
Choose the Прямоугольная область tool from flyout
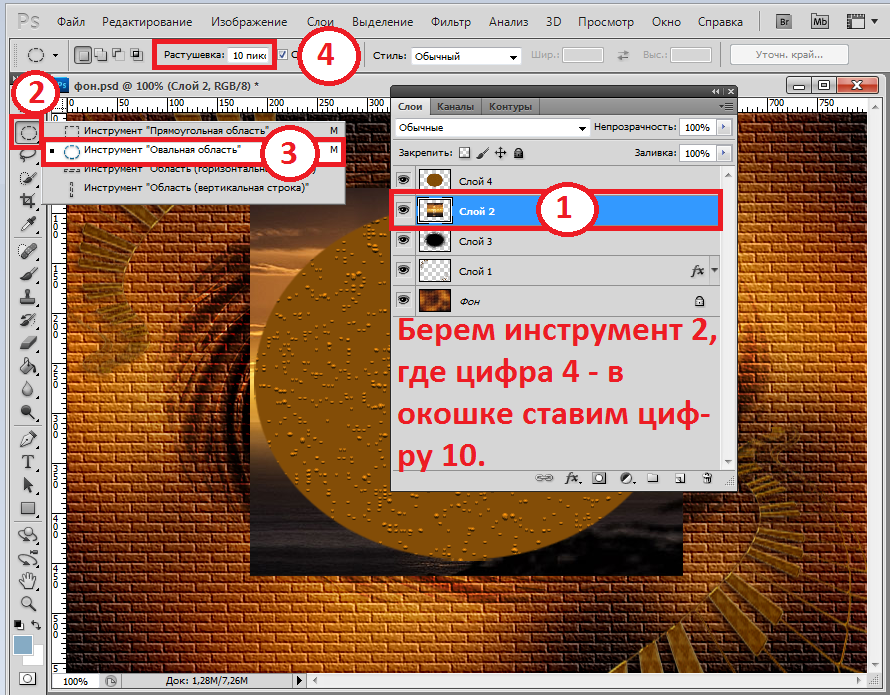pyautogui.click(x=194, y=131)
